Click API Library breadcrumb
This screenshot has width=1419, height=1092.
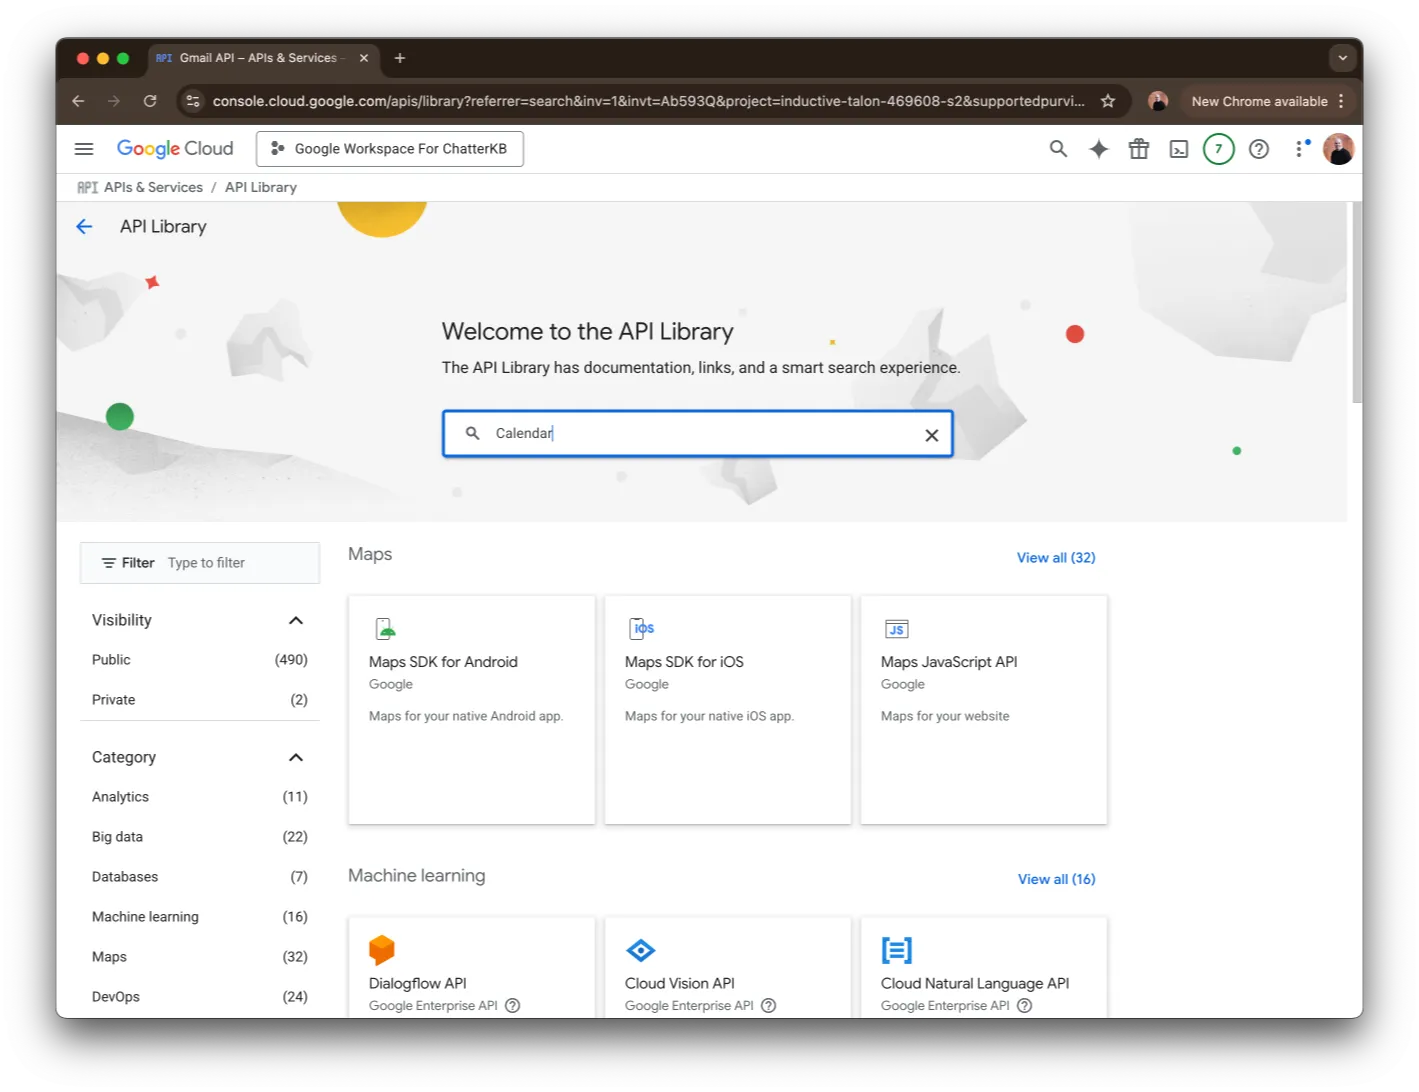coord(261,187)
